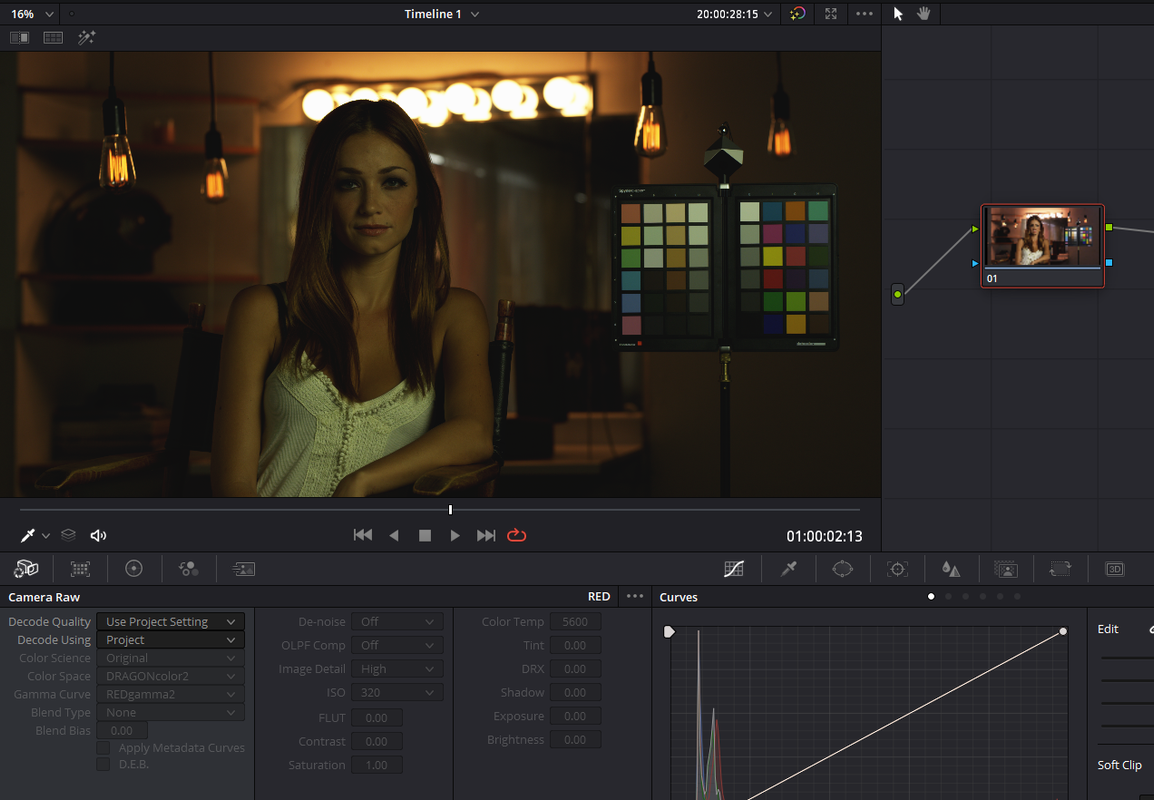Play the clip in reverse
Image resolution: width=1154 pixels, height=800 pixels.
(394, 536)
